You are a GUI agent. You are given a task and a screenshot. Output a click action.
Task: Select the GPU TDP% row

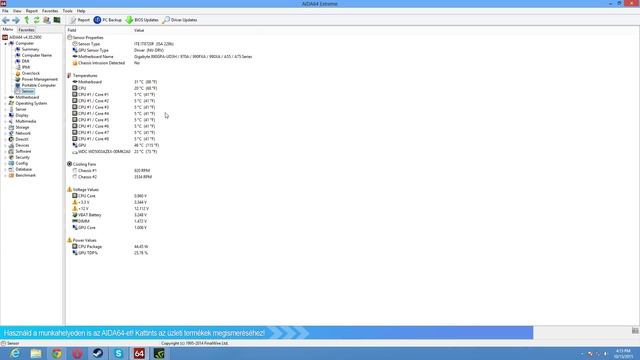click(x=110, y=253)
